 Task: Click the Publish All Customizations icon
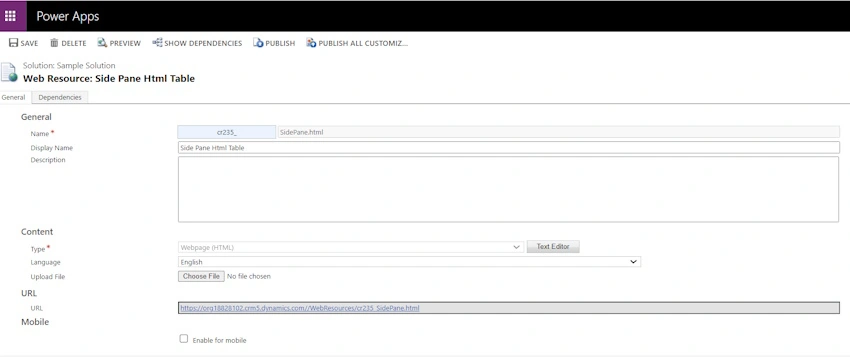point(311,43)
